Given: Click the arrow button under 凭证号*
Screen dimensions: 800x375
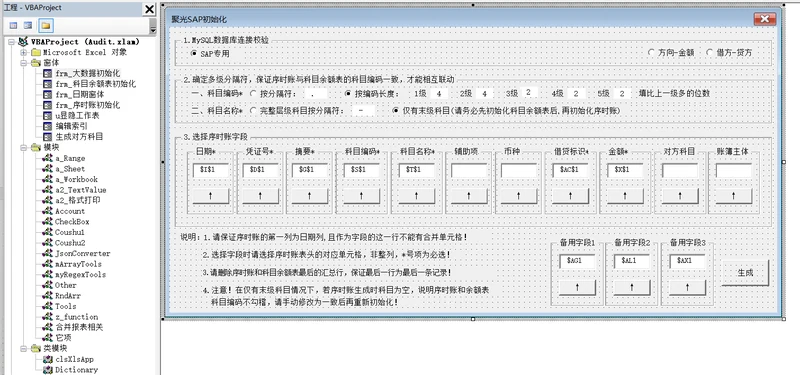Looking at the screenshot, I should click(260, 195).
